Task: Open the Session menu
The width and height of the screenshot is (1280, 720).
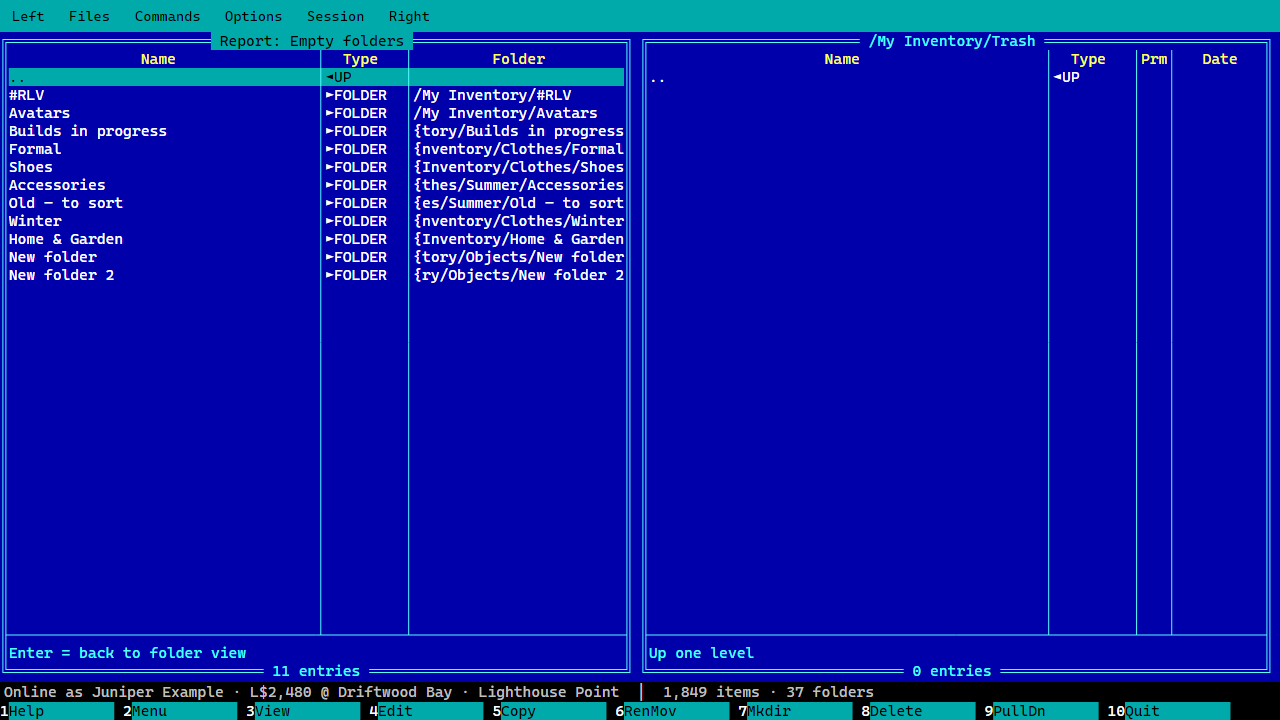Action: 335,16
